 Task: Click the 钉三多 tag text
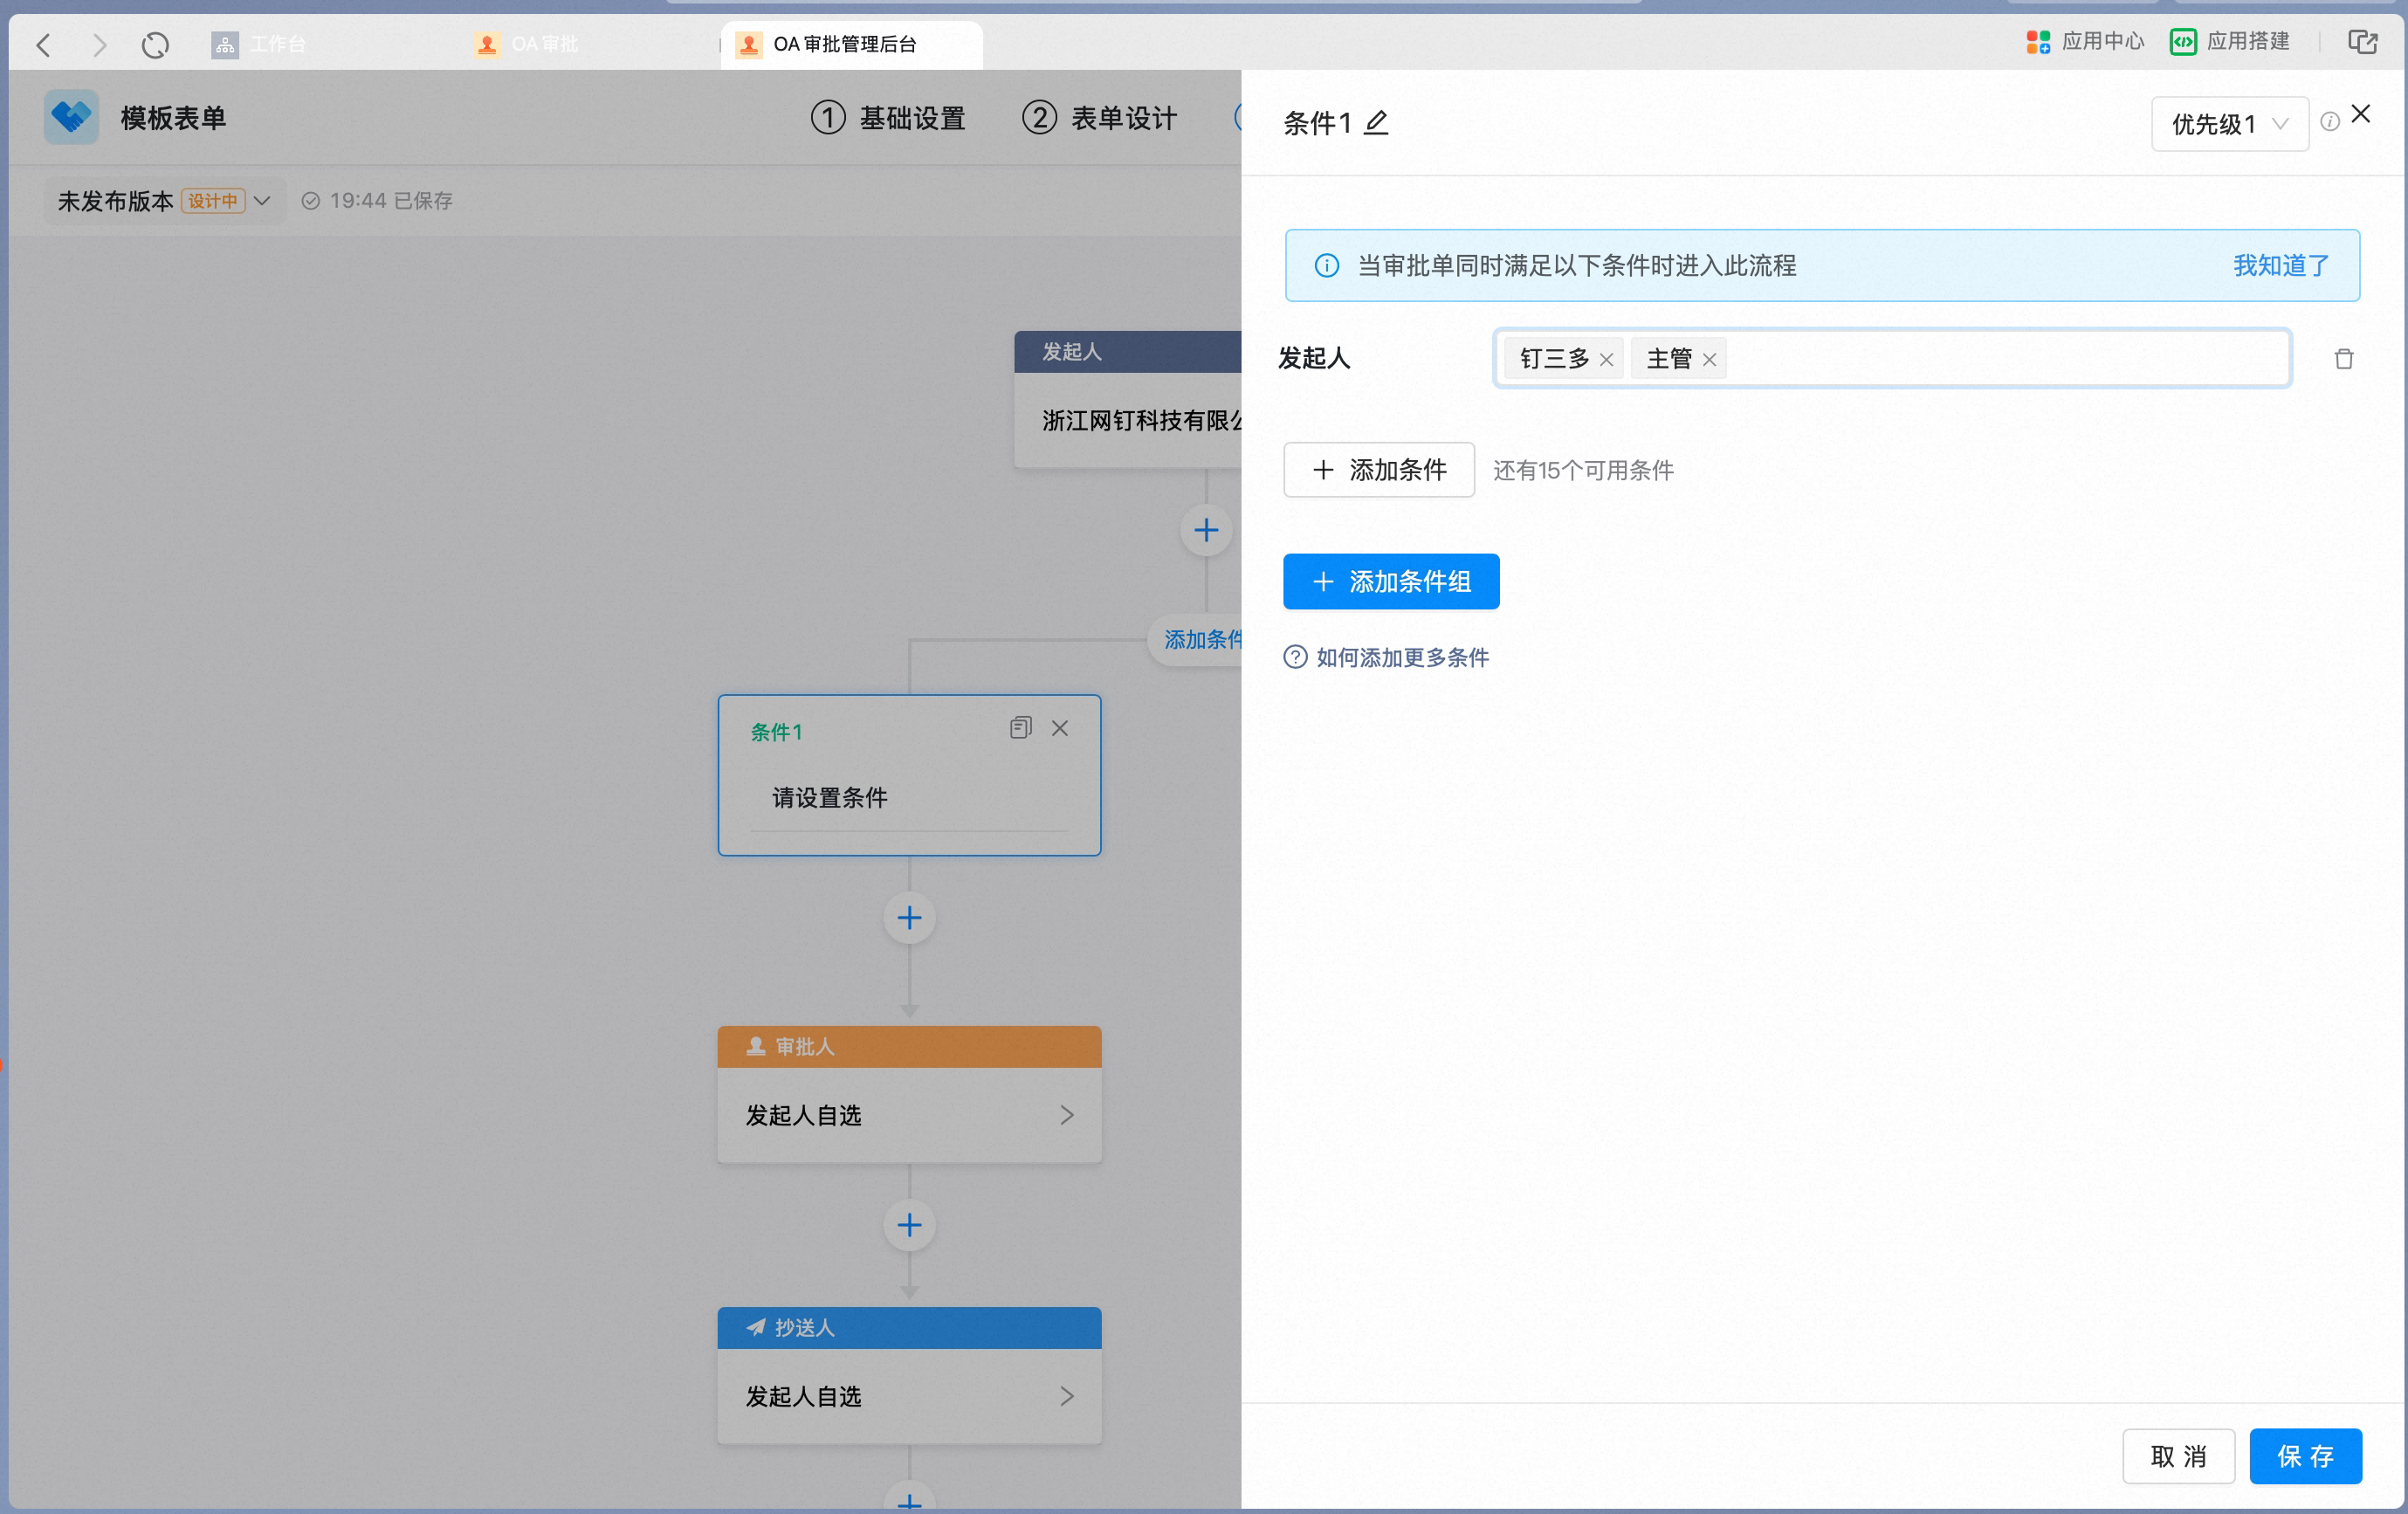coord(1554,358)
